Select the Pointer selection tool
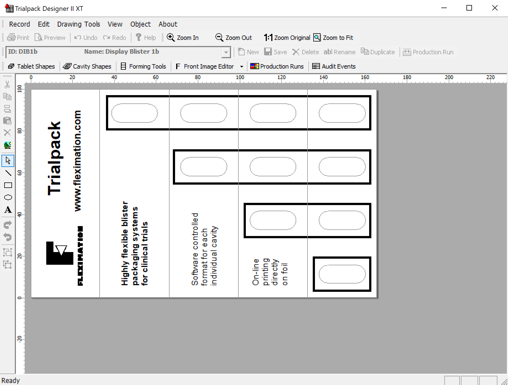Screen dimensions: 508x385 (x=8, y=161)
